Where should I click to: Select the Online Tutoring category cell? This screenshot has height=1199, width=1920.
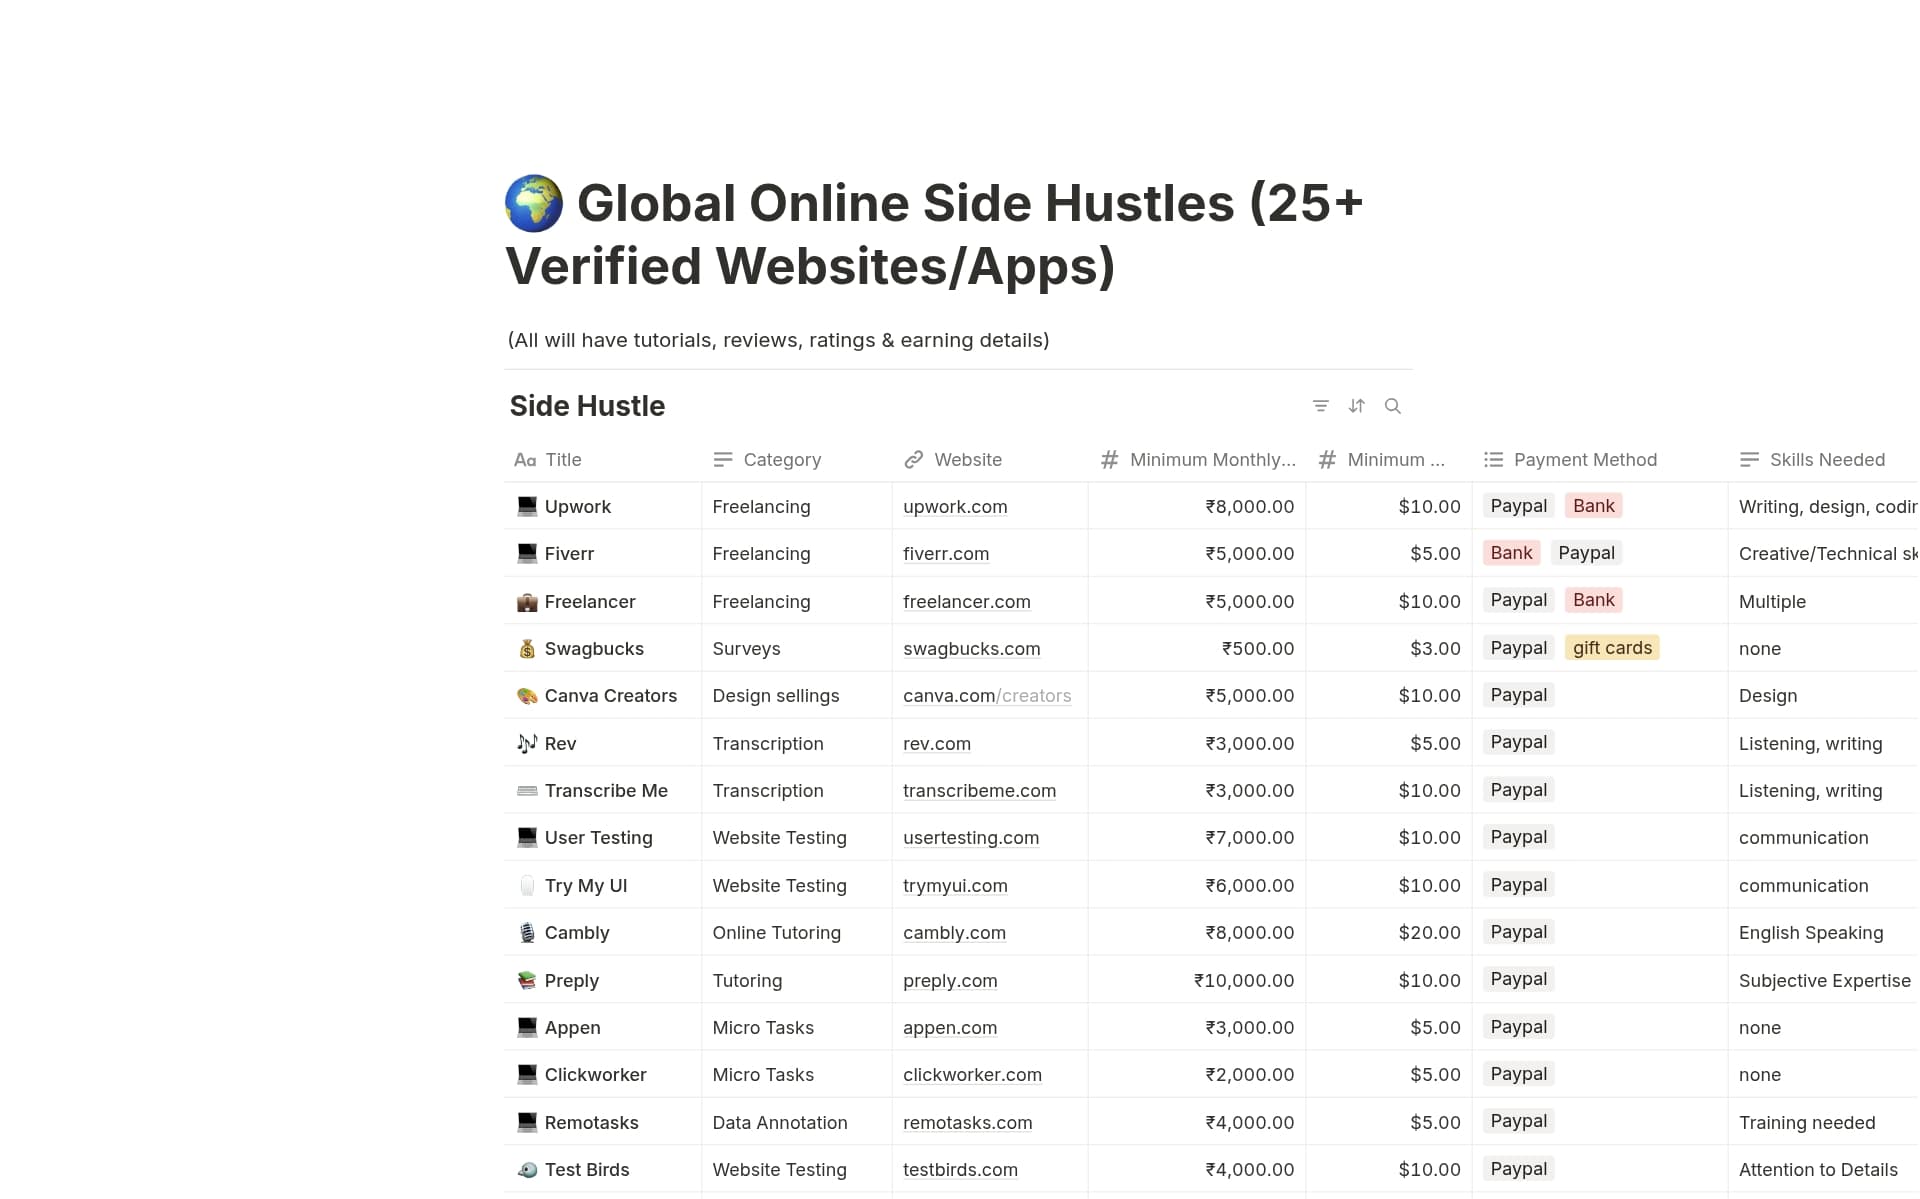click(x=796, y=932)
